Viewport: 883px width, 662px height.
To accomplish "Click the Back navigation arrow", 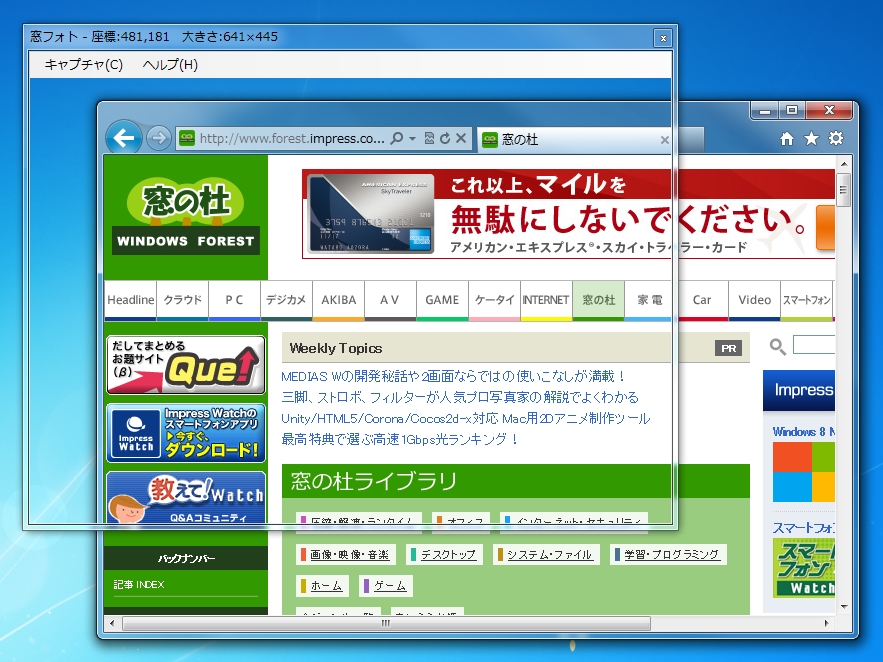I will point(123,138).
